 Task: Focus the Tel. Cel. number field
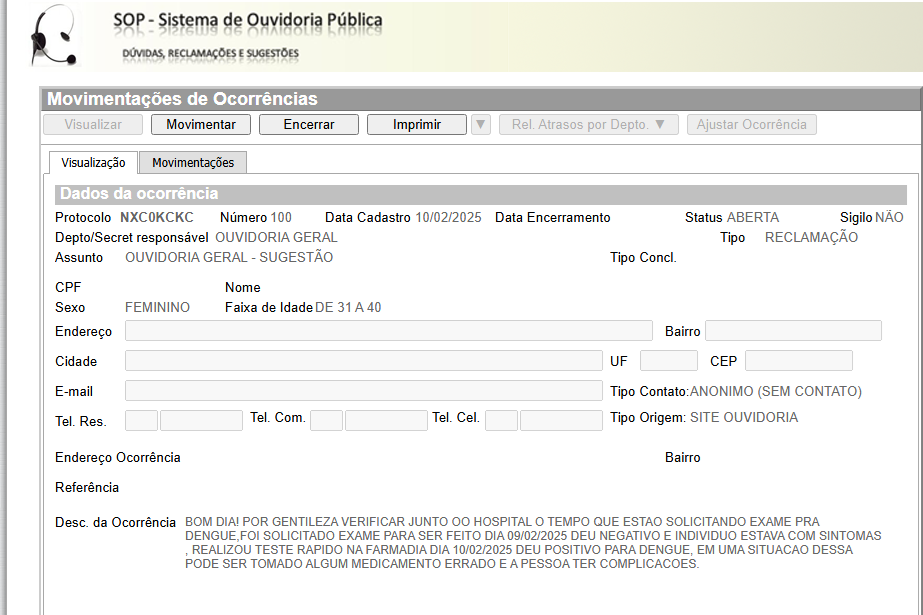click(x=561, y=420)
